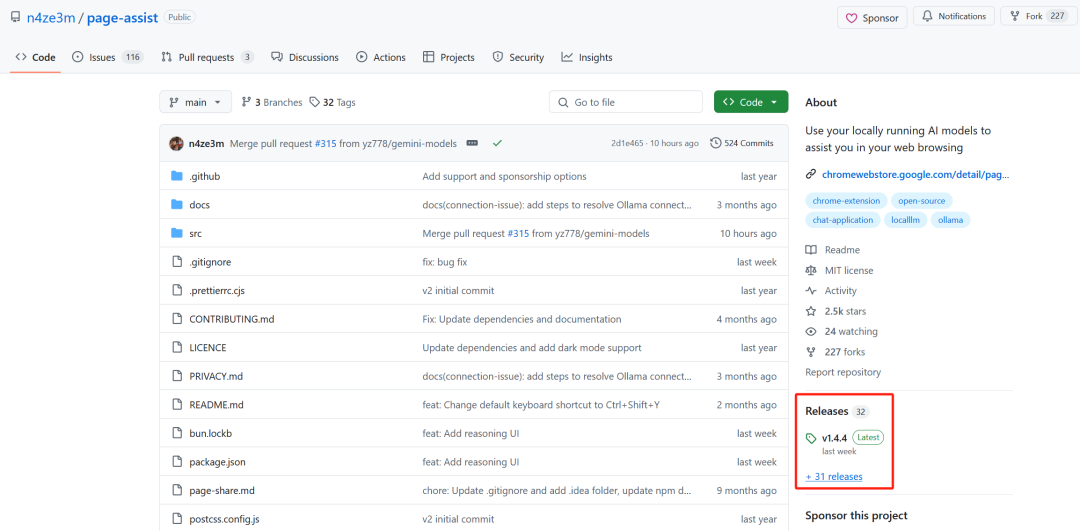View the 32 Tags link

[x=333, y=102]
